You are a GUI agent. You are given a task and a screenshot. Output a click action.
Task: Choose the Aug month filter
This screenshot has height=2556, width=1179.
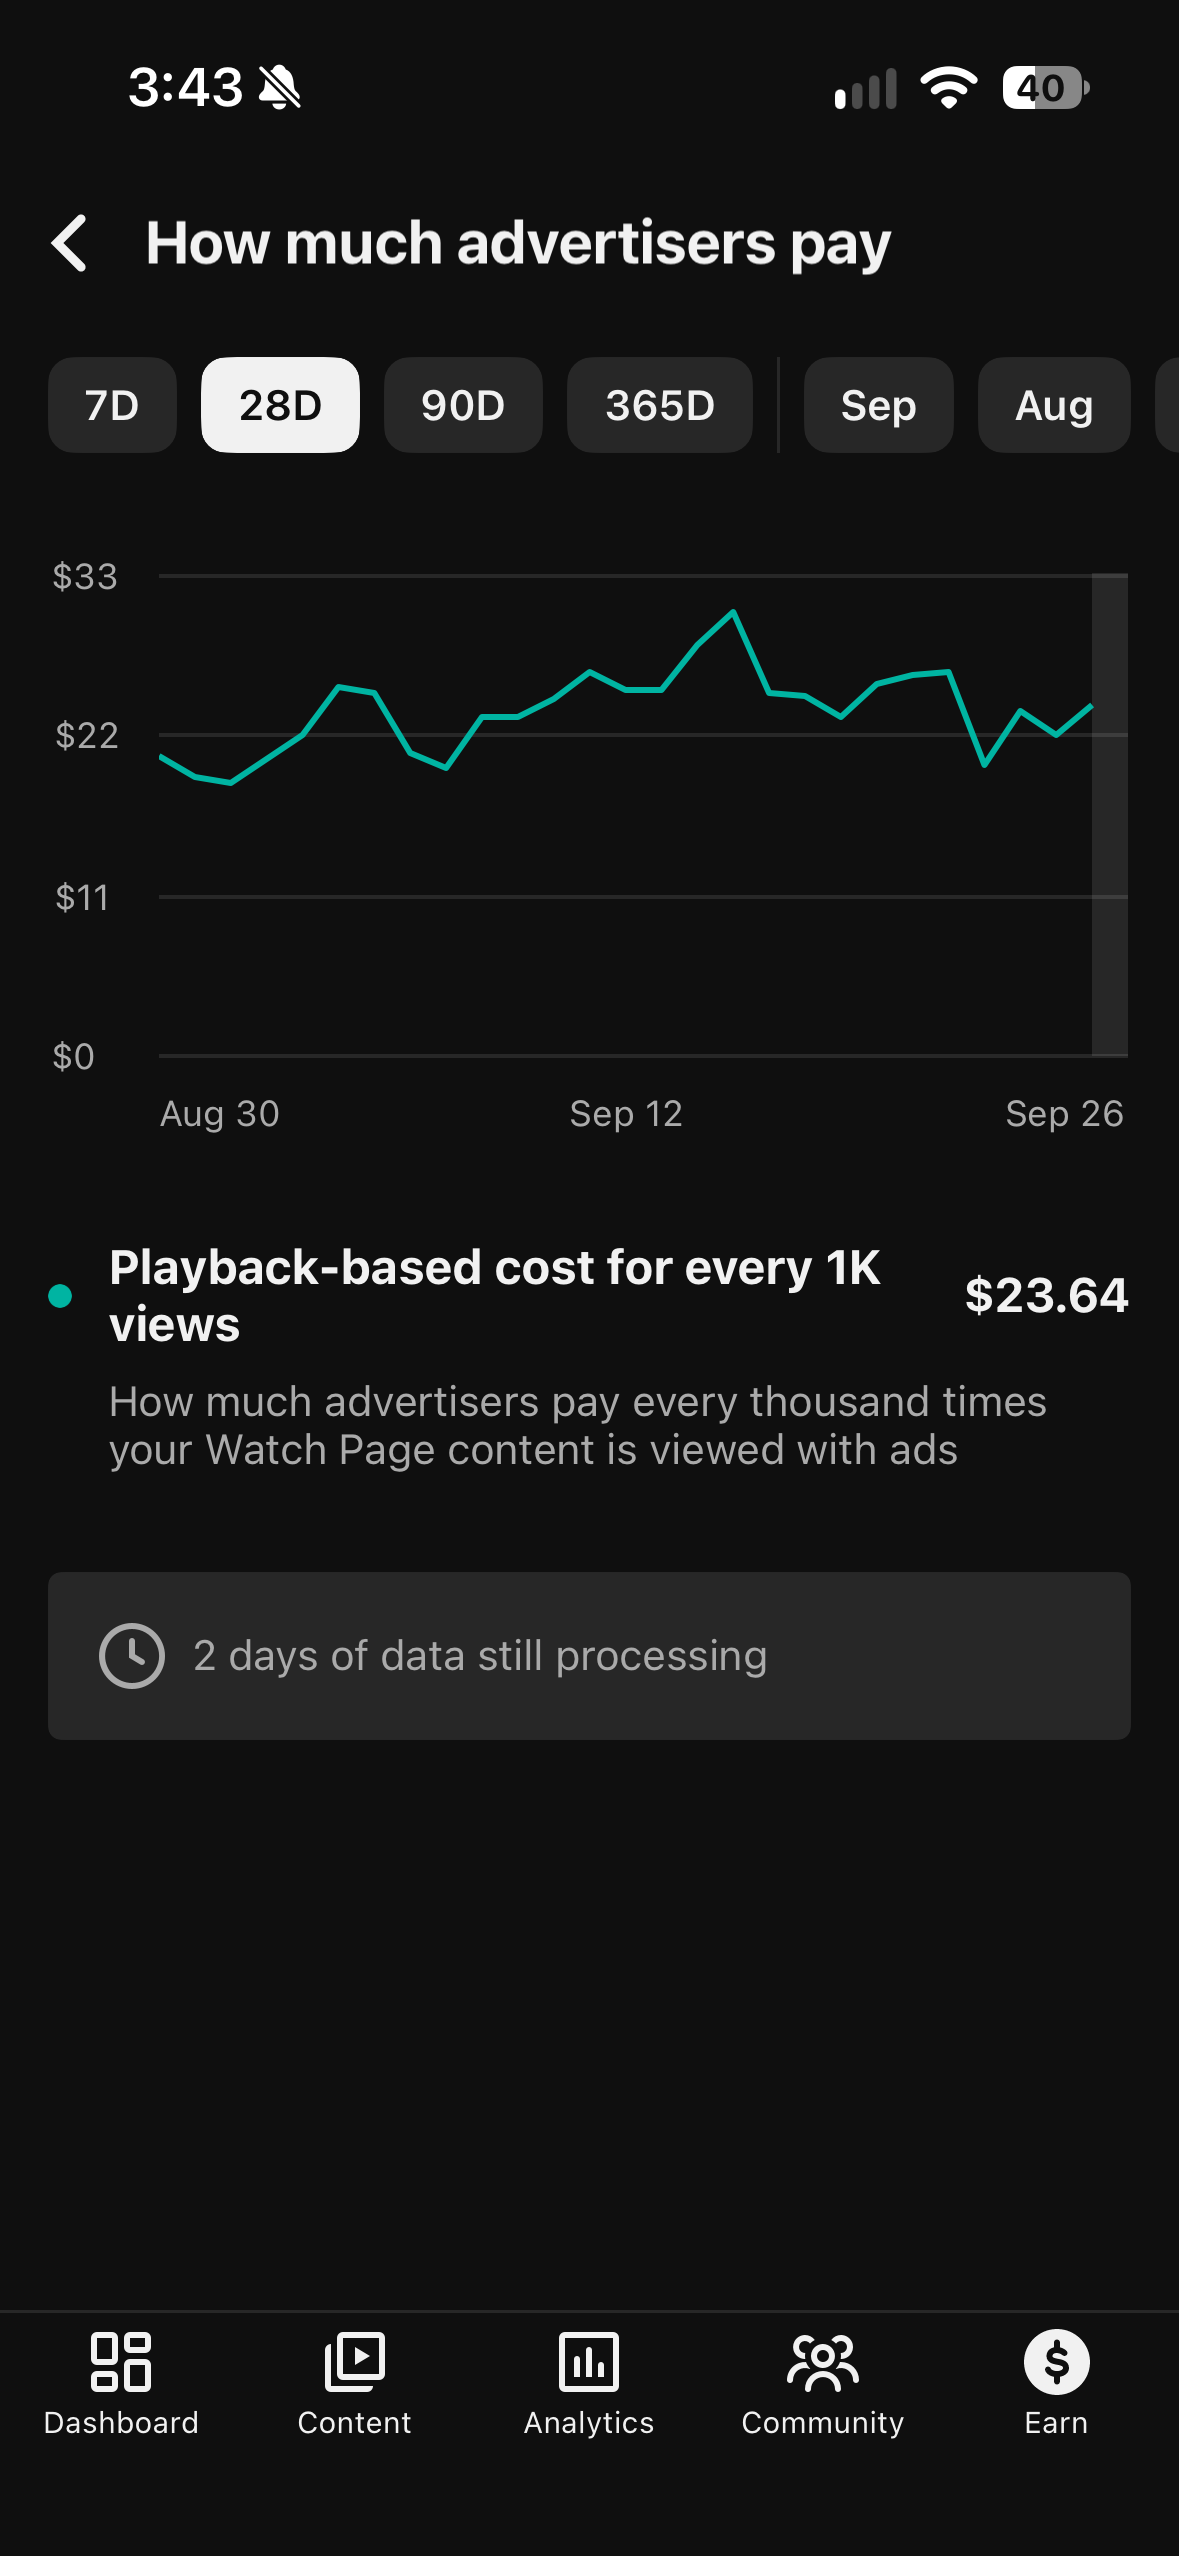(x=1054, y=405)
